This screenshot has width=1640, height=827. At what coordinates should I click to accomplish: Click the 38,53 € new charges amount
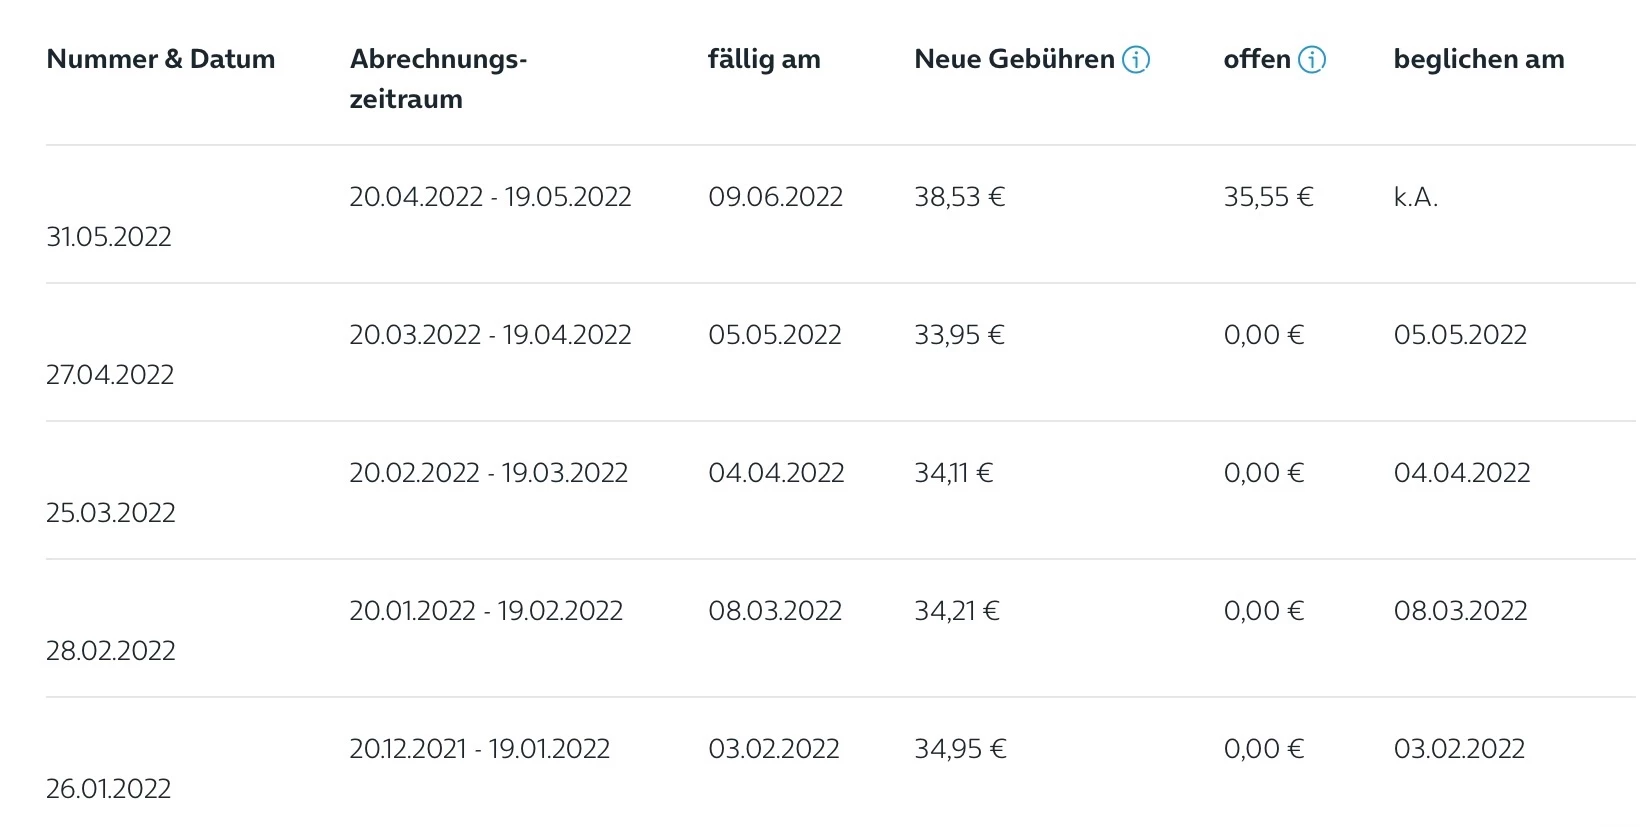pos(959,197)
